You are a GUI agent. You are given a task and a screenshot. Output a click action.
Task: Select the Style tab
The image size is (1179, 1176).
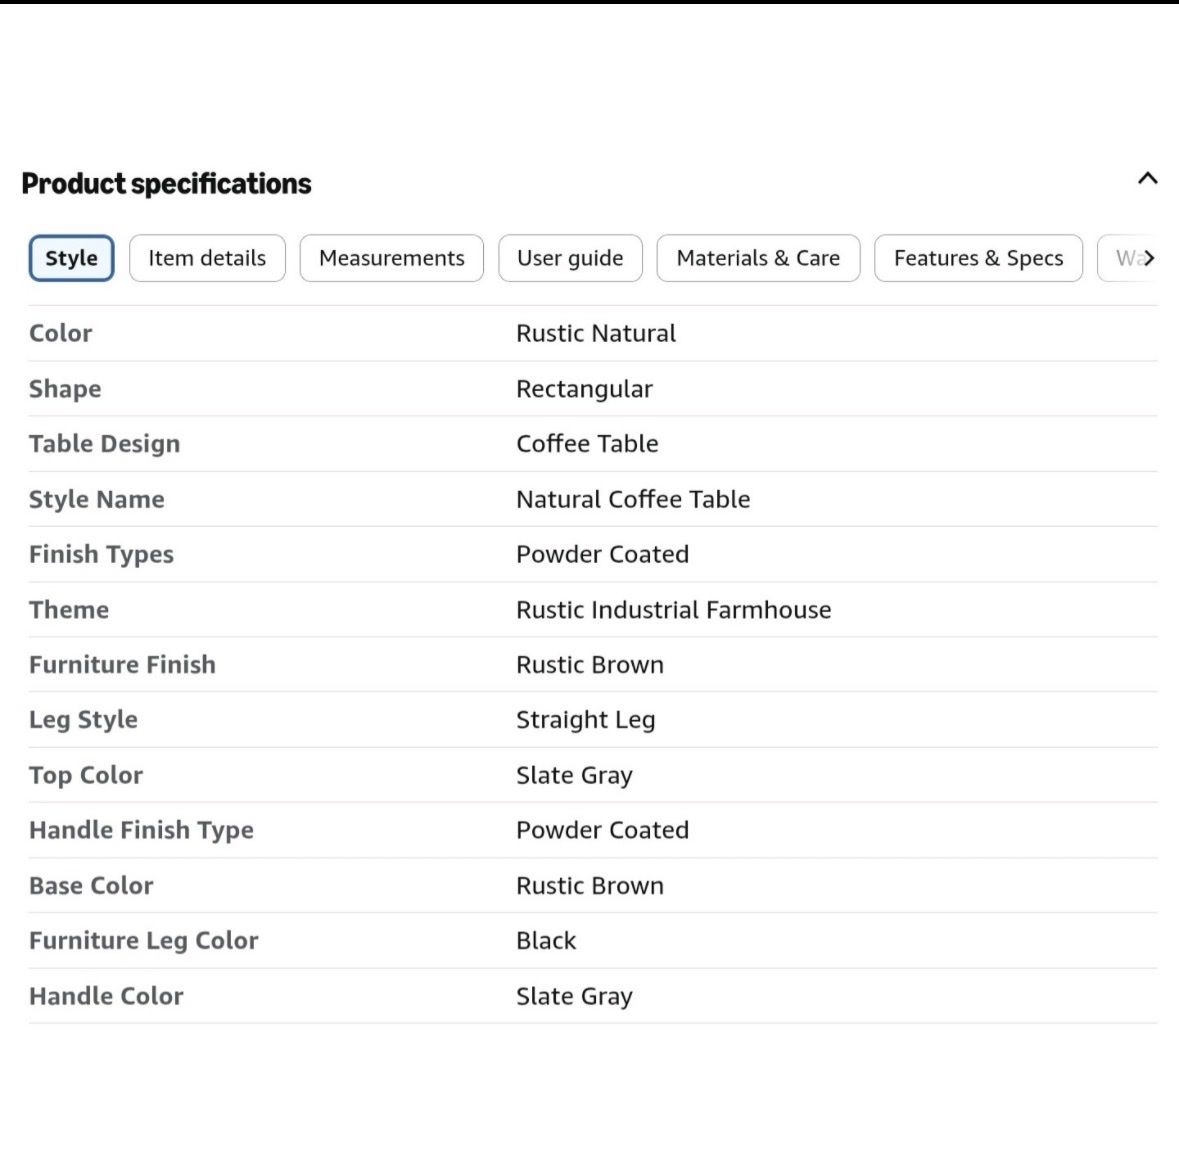pos(71,258)
